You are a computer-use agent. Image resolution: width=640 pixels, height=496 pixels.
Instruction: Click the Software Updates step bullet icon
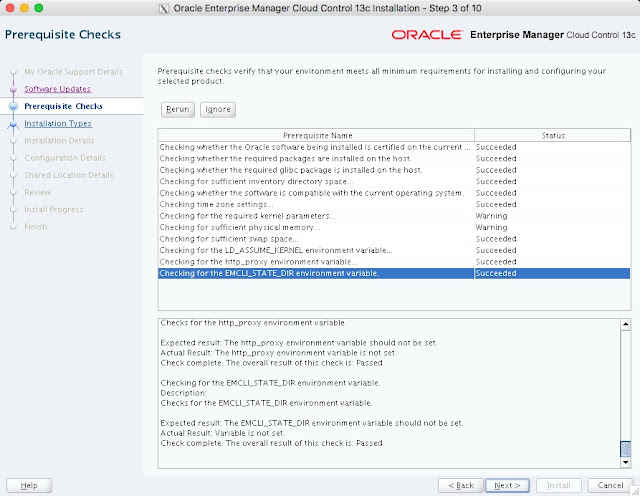point(13,89)
